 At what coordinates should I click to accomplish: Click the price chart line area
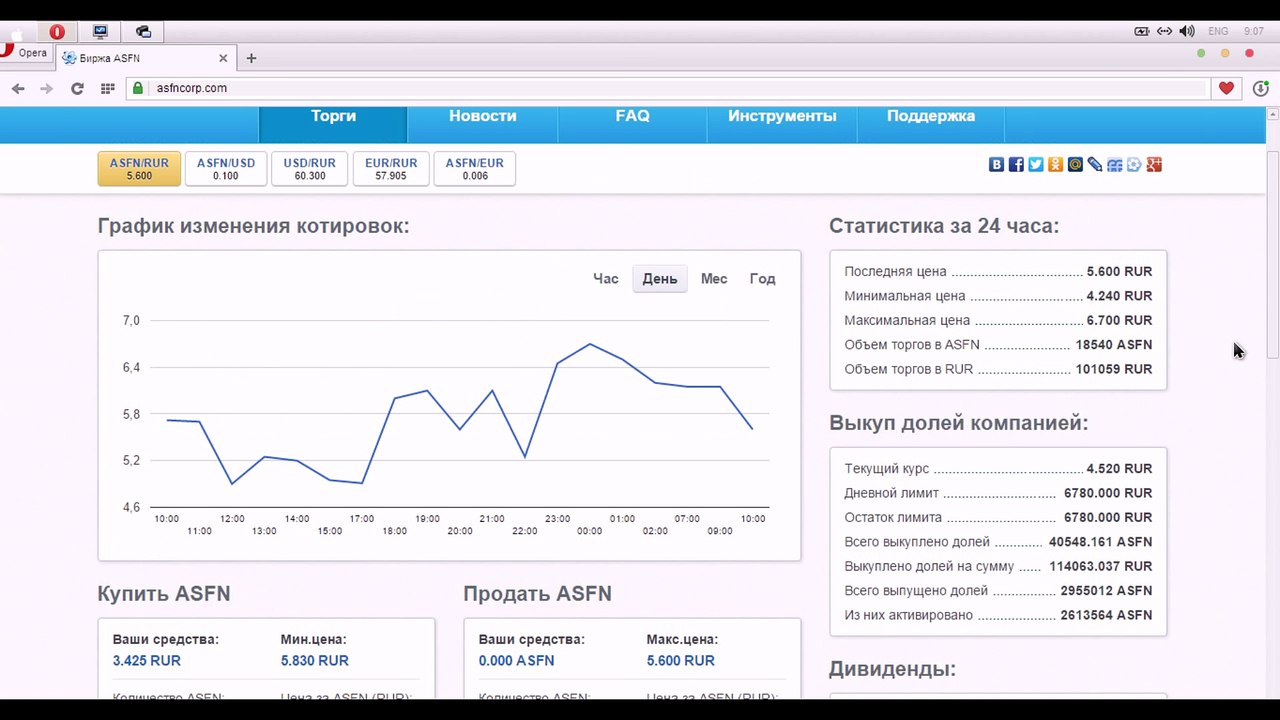point(459,415)
